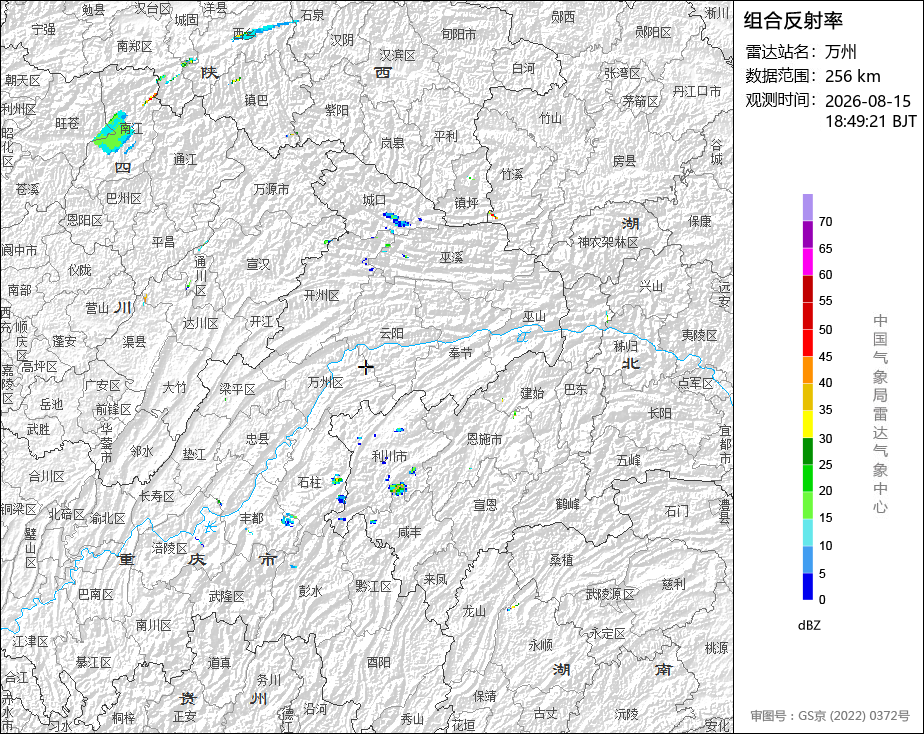Click the 256 km data range value
The height and width of the screenshot is (734, 924).
click(x=853, y=77)
